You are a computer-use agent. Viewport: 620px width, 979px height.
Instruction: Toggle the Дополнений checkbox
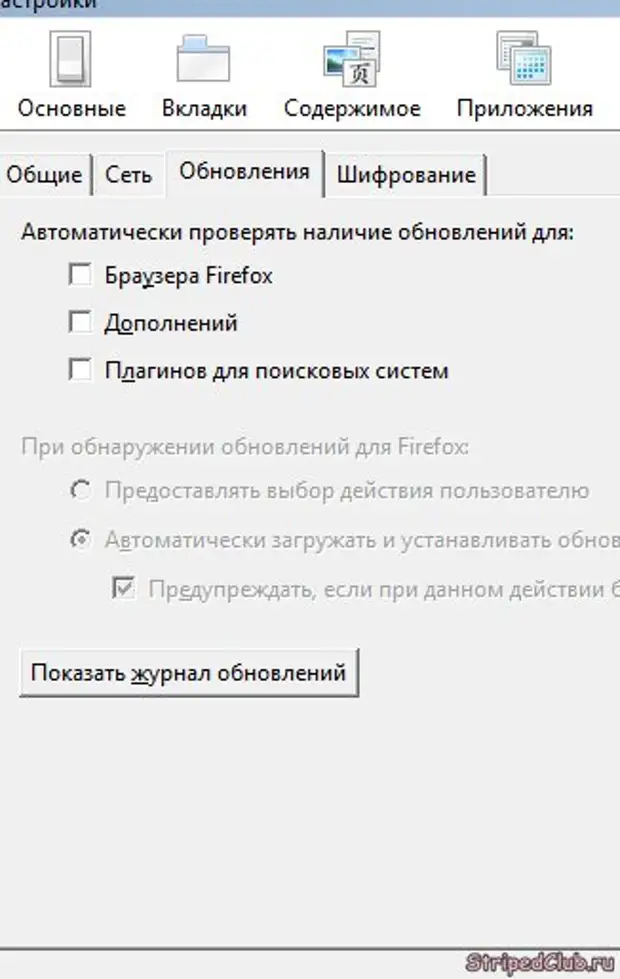[80, 322]
